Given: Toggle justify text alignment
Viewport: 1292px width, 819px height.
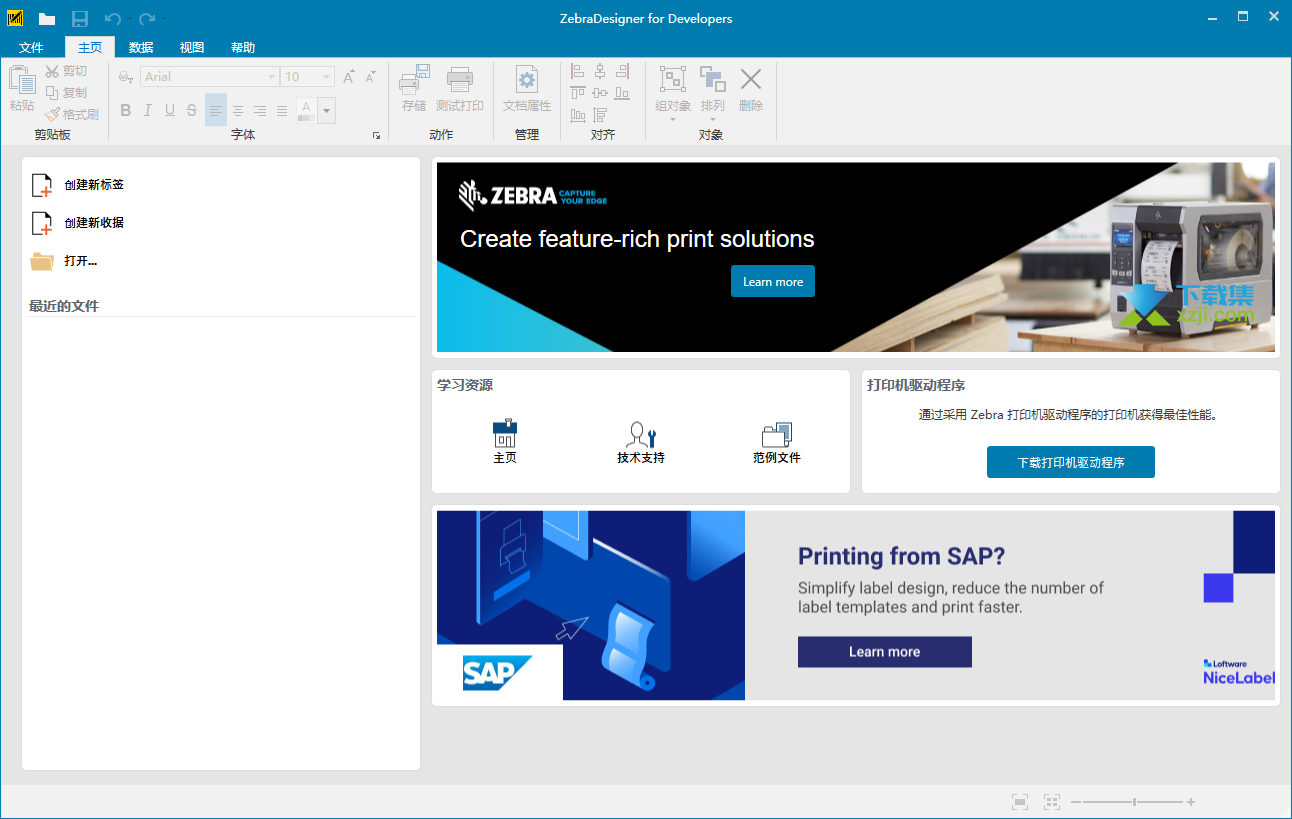Looking at the screenshot, I should coord(282,110).
